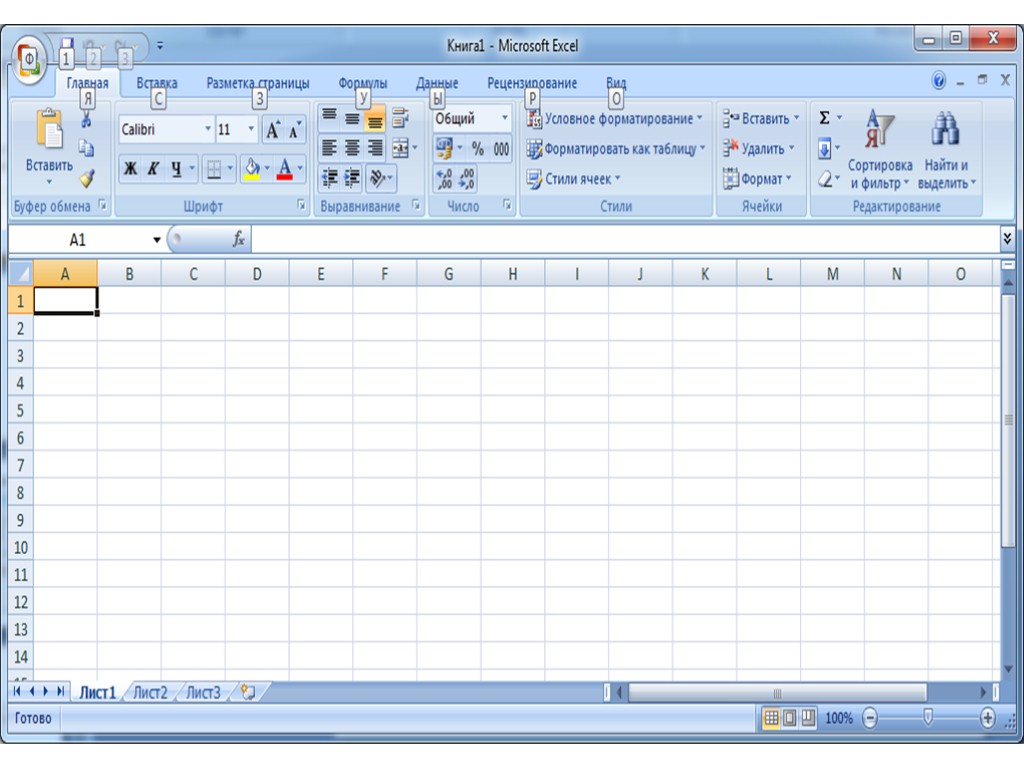The height and width of the screenshot is (768, 1024).
Task: Open the Вставка tab
Action: coord(157,83)
